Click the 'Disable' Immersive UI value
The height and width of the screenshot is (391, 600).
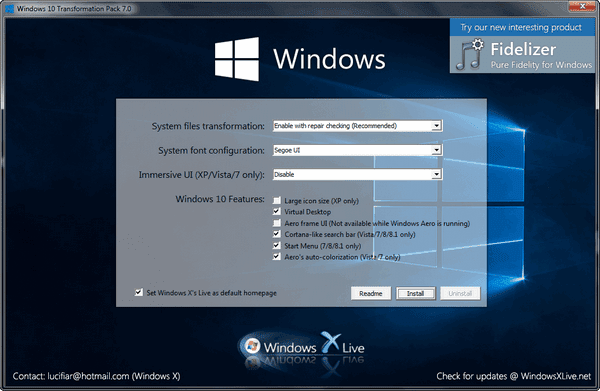click(357, 174)
